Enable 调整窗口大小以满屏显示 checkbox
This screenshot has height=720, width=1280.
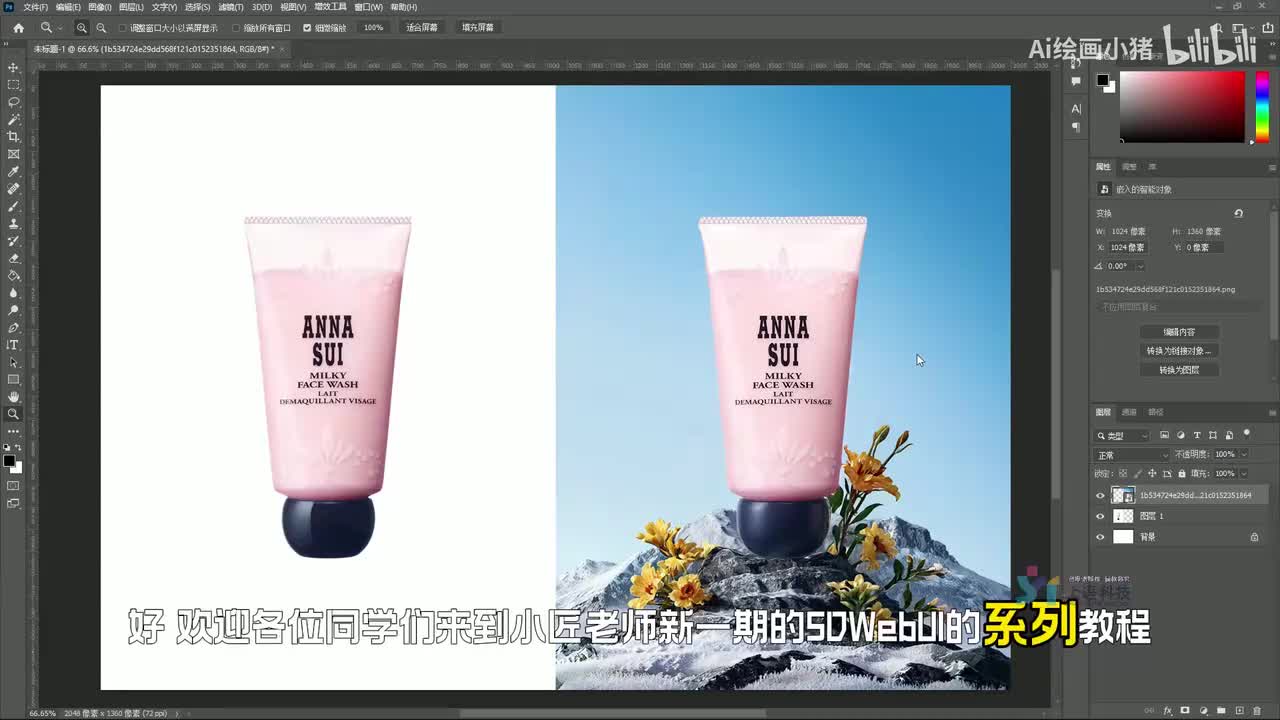click(x=123, y=28)
